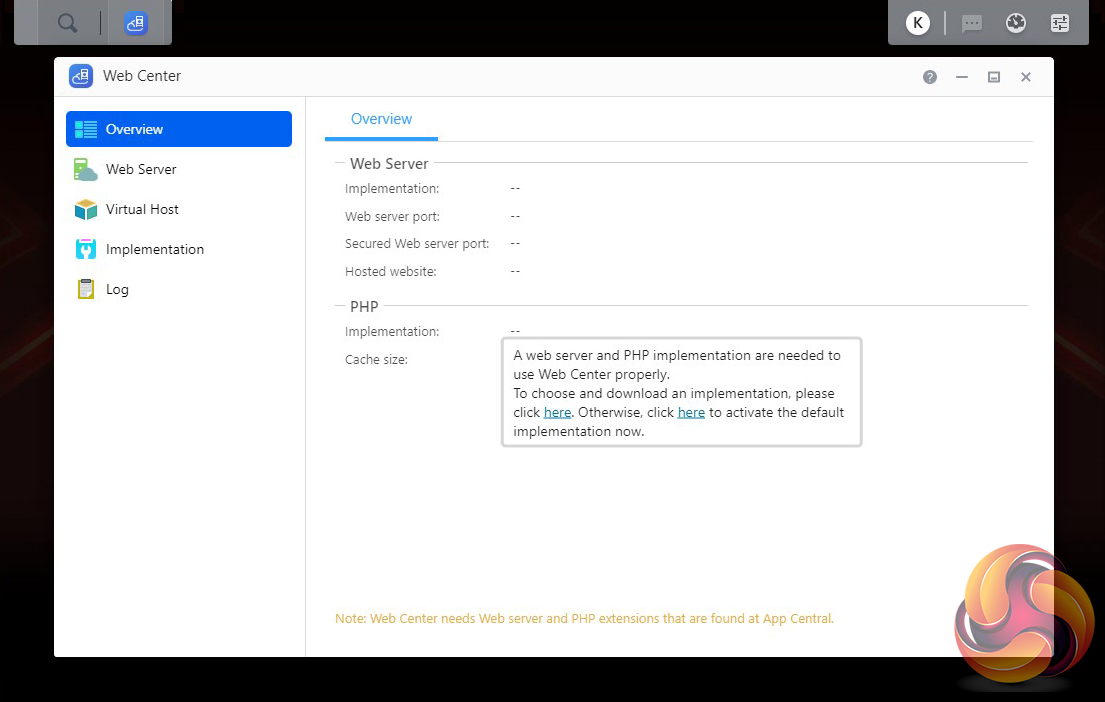The width and height of the screenshot is (1105, 702).
Task: Open the user account K avatar
Action: [918, 23]
